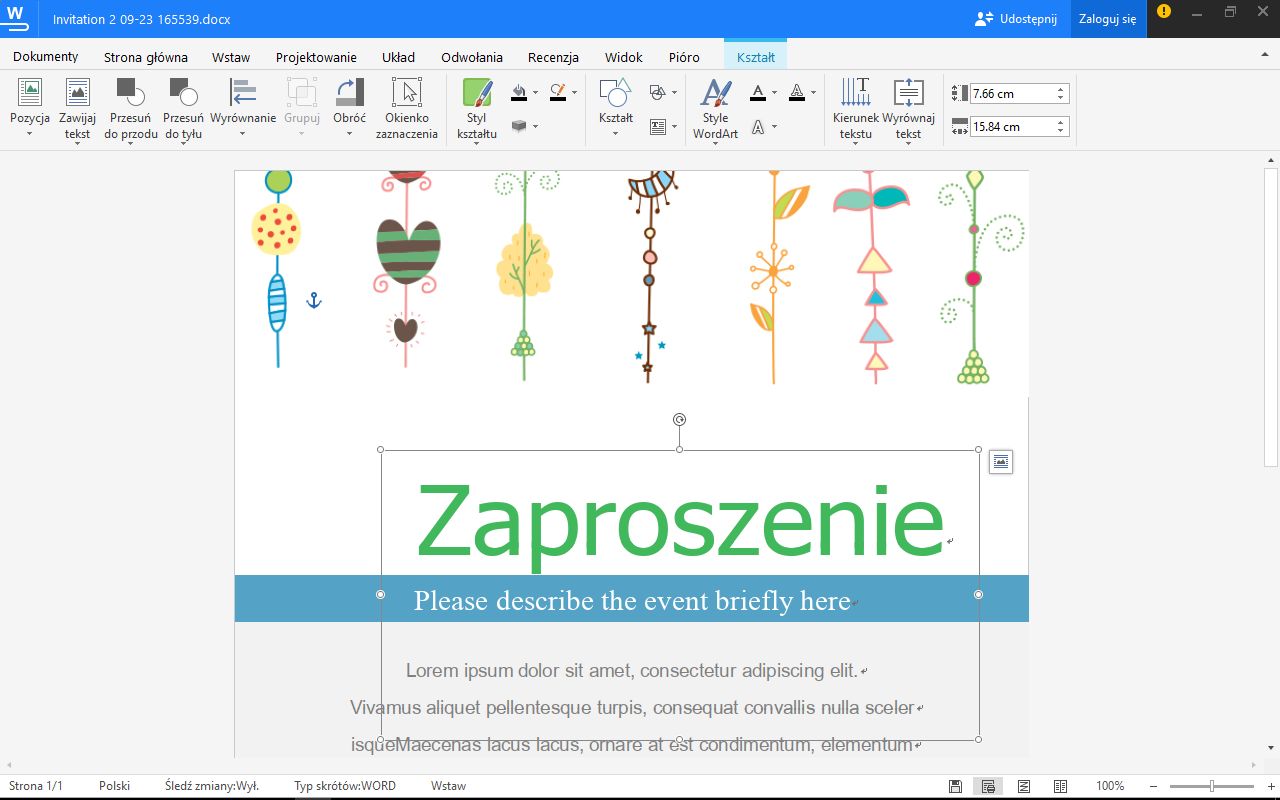This screenshot has height=800, width=1280.
Task: Click Typ skrótów:WORD in status bar
Action: click(345, 786)
